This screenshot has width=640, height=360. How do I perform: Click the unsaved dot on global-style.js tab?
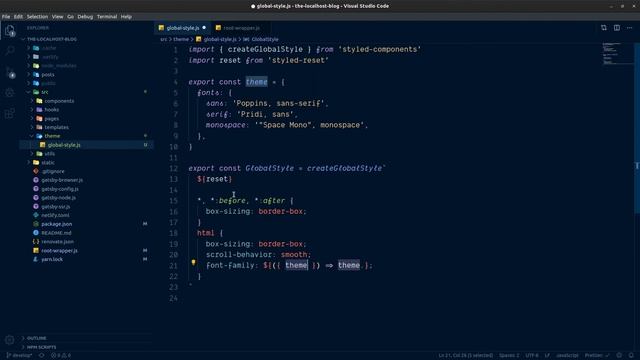204,28
